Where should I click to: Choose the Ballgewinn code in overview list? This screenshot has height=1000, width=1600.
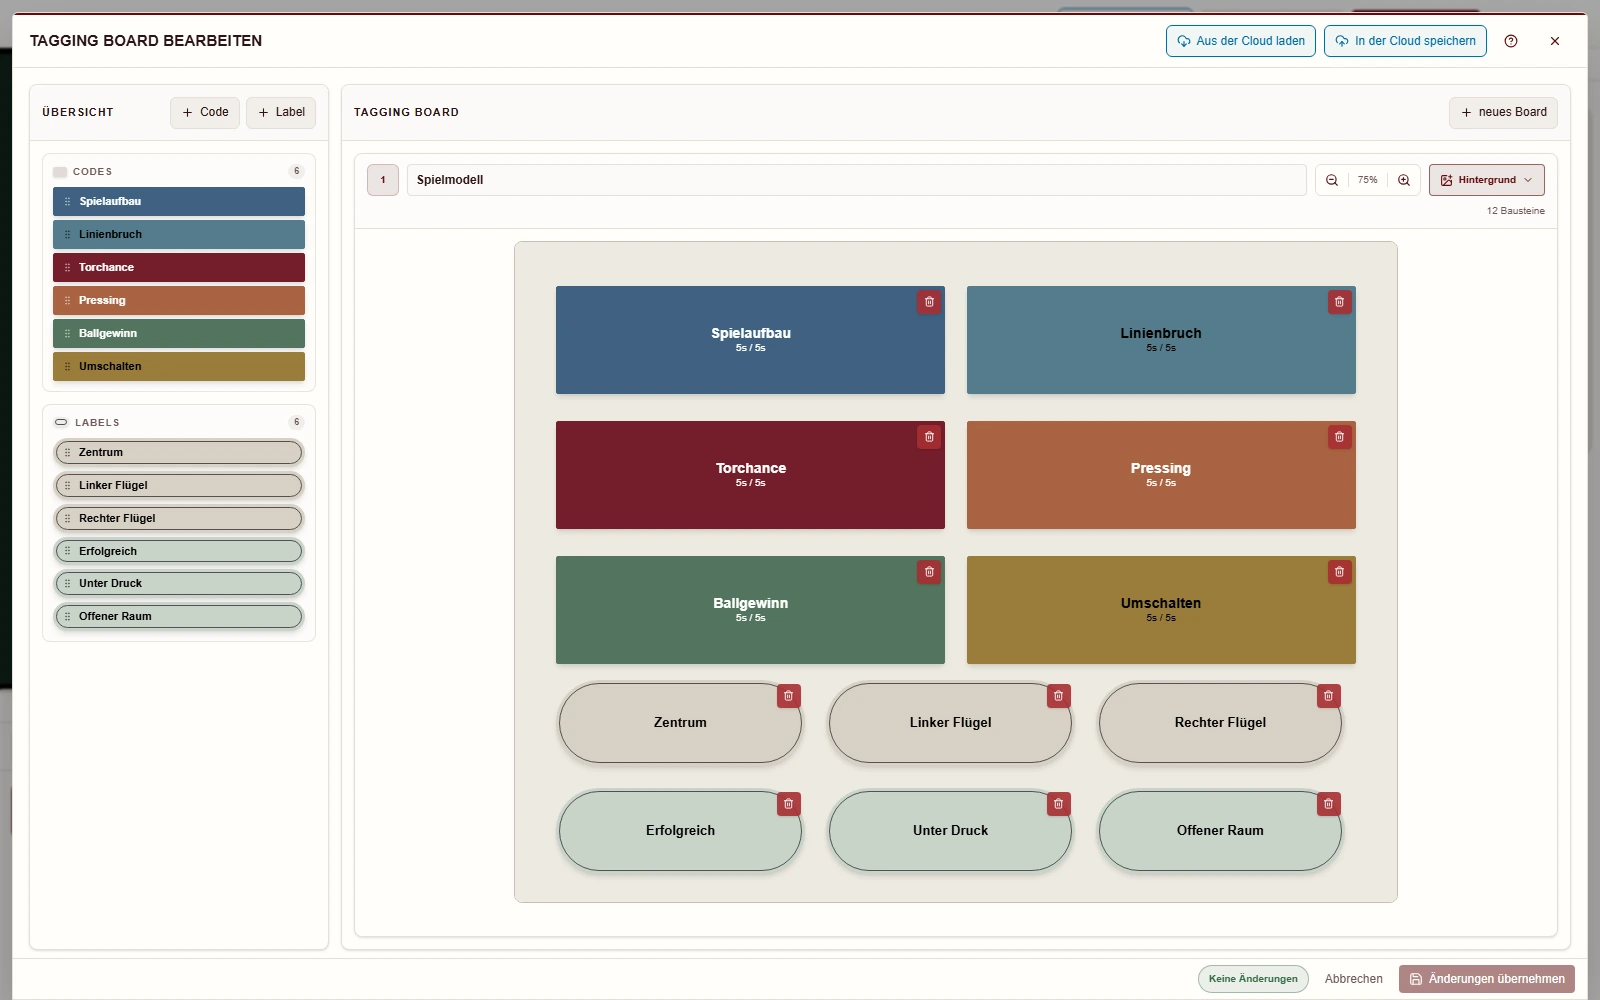click(x=179, y=333)
